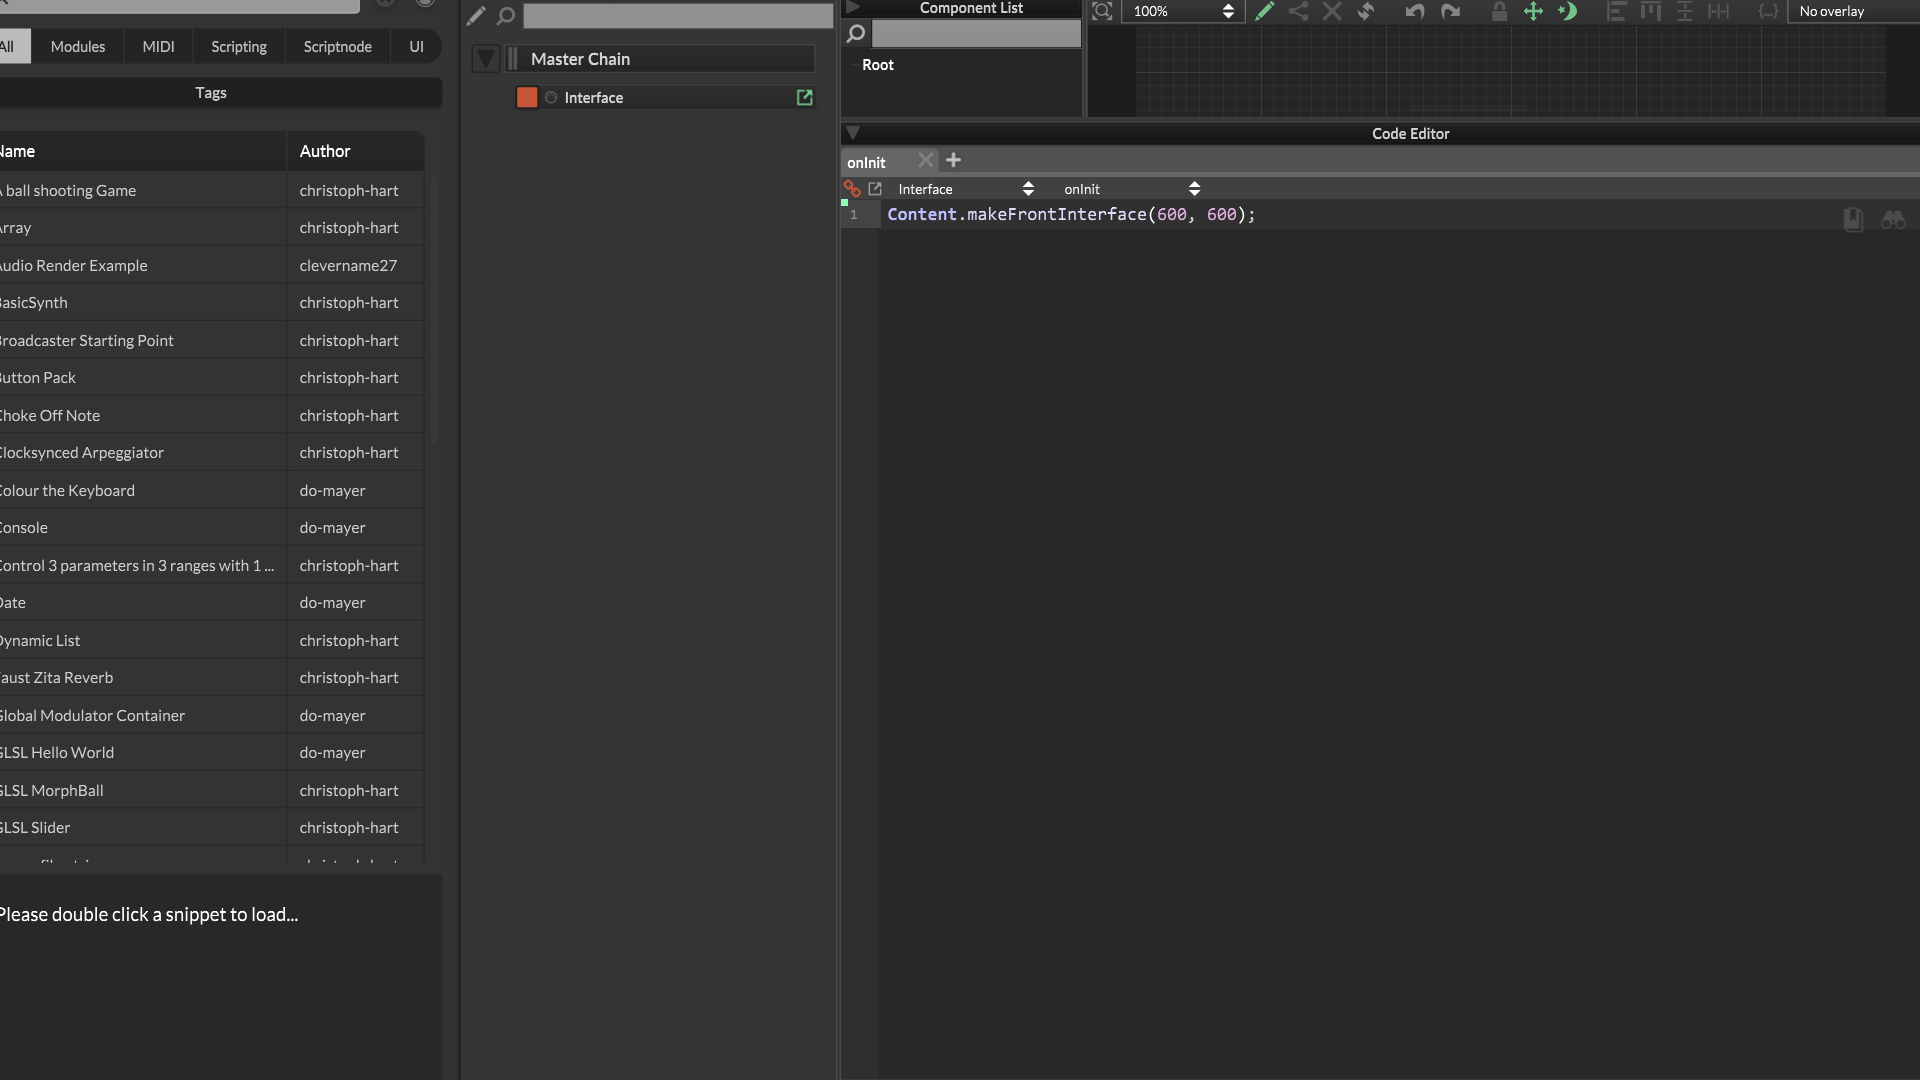
Task: Click the zoom-to-fit icon in the canvas toolbar
Action: pyautogui.click(x=1102, y=11)
